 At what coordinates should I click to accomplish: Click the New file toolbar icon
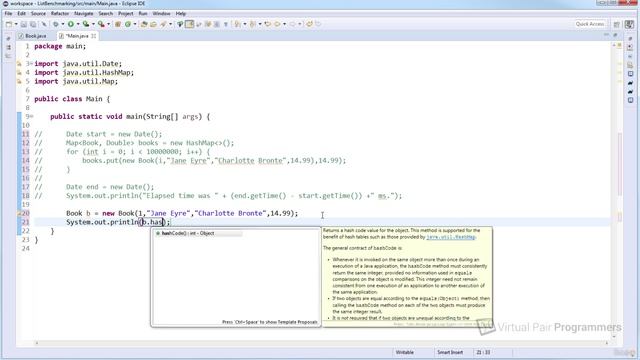pyautogui.click(x=9, y=24)
